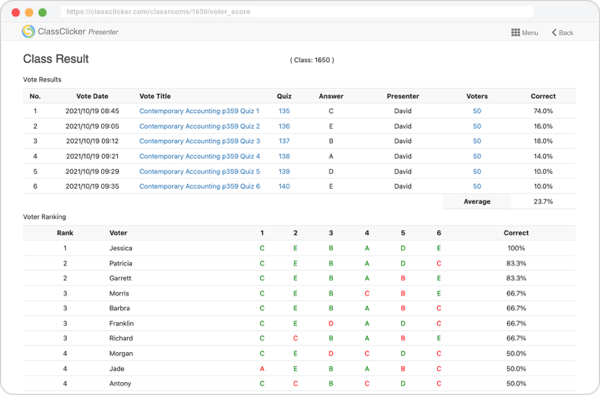Go back using the Back chevron
Image resolution: width=600 pixels, height=395 pixels.
point(554,33)
